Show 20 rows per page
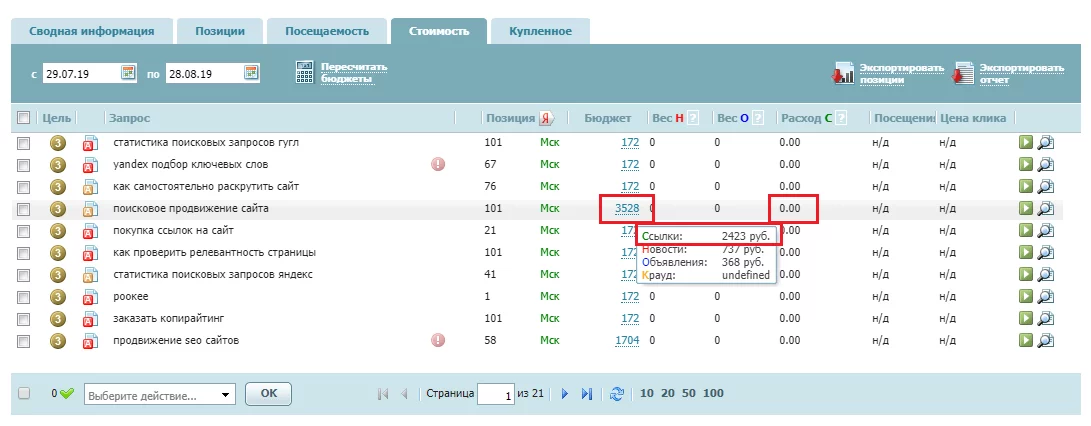Image resolution: width=1091 pixels, height=426 pixels. point(668,393)
